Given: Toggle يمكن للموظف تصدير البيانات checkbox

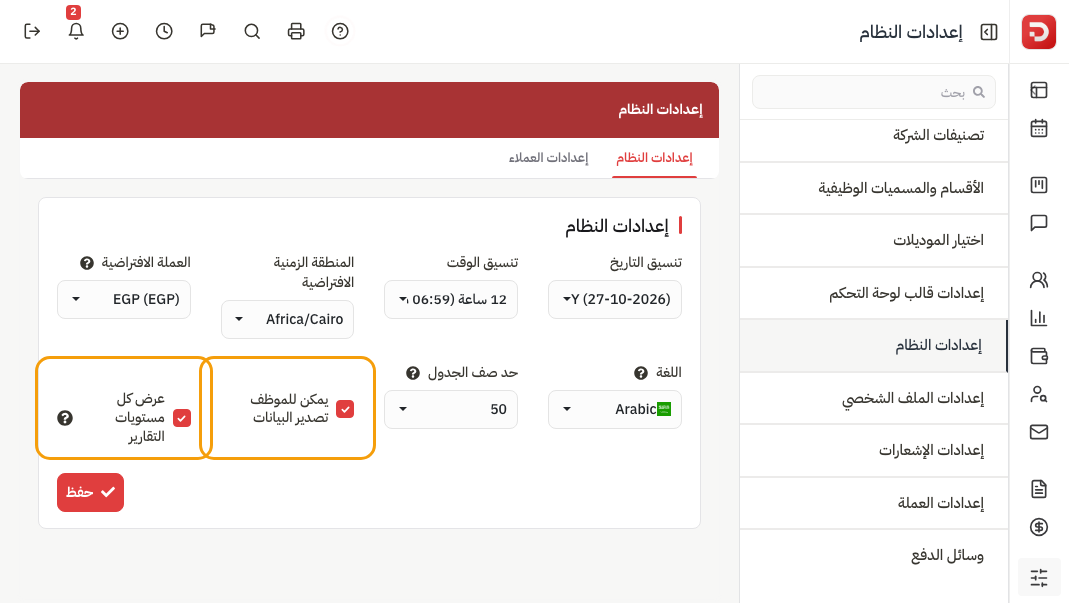Looking at the screenshot, I should click(345, 409).
